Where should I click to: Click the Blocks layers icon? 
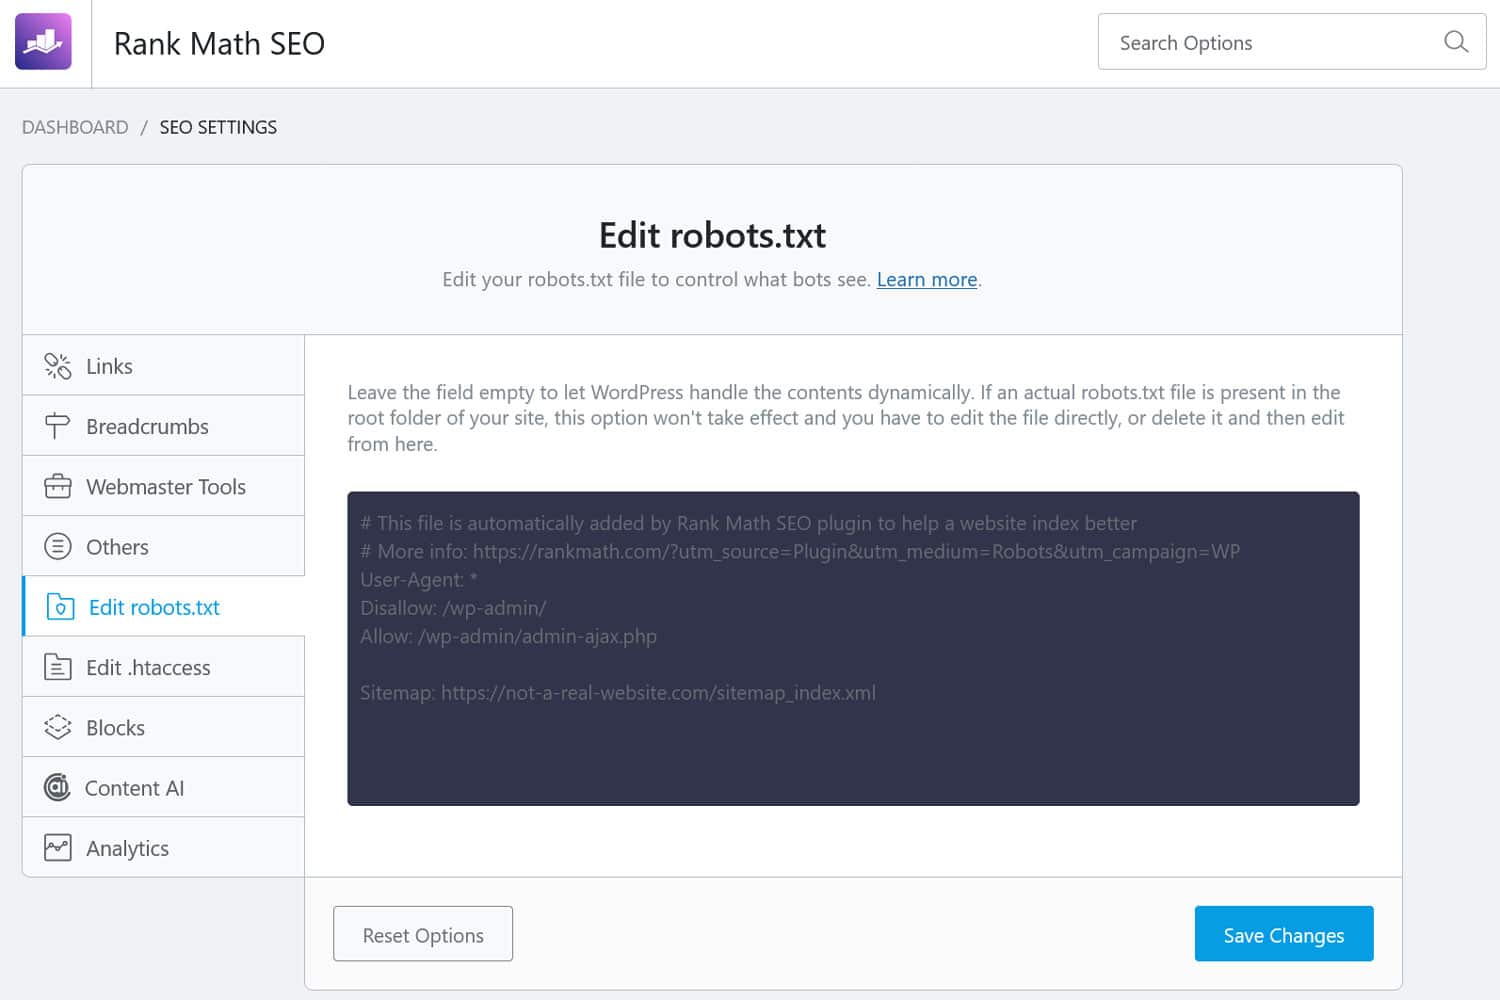point(58,727)
